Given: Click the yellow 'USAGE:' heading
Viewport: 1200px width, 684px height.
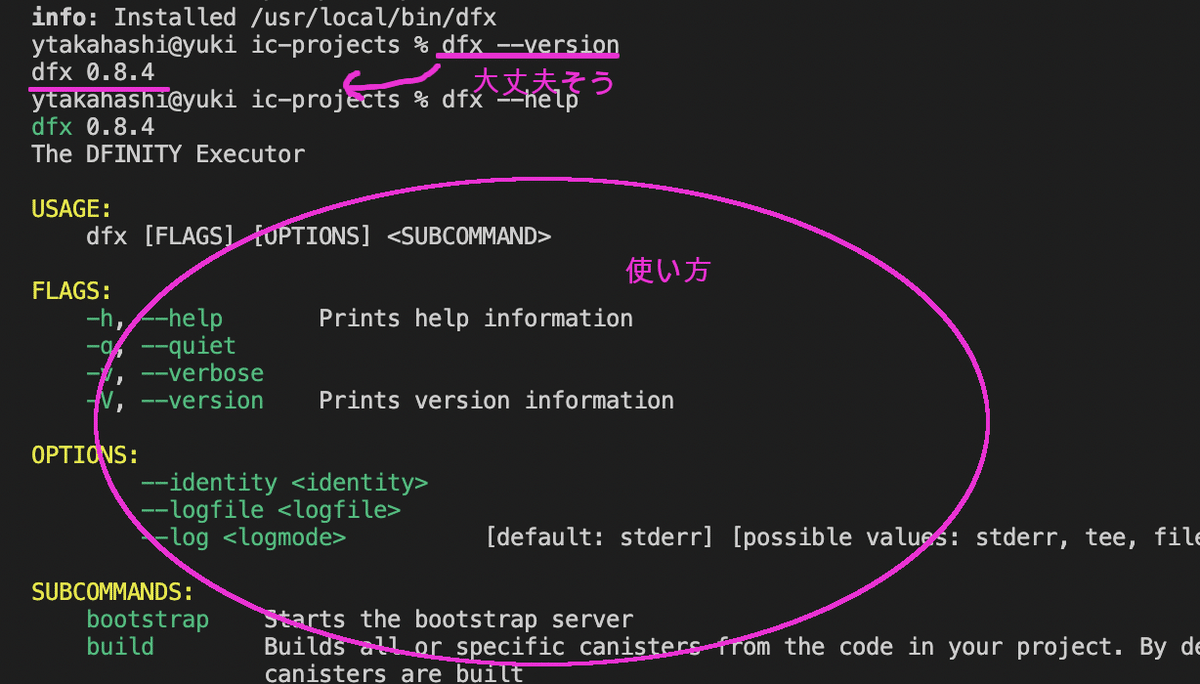Looking at the screenshot, I should [x=72, y=209].
